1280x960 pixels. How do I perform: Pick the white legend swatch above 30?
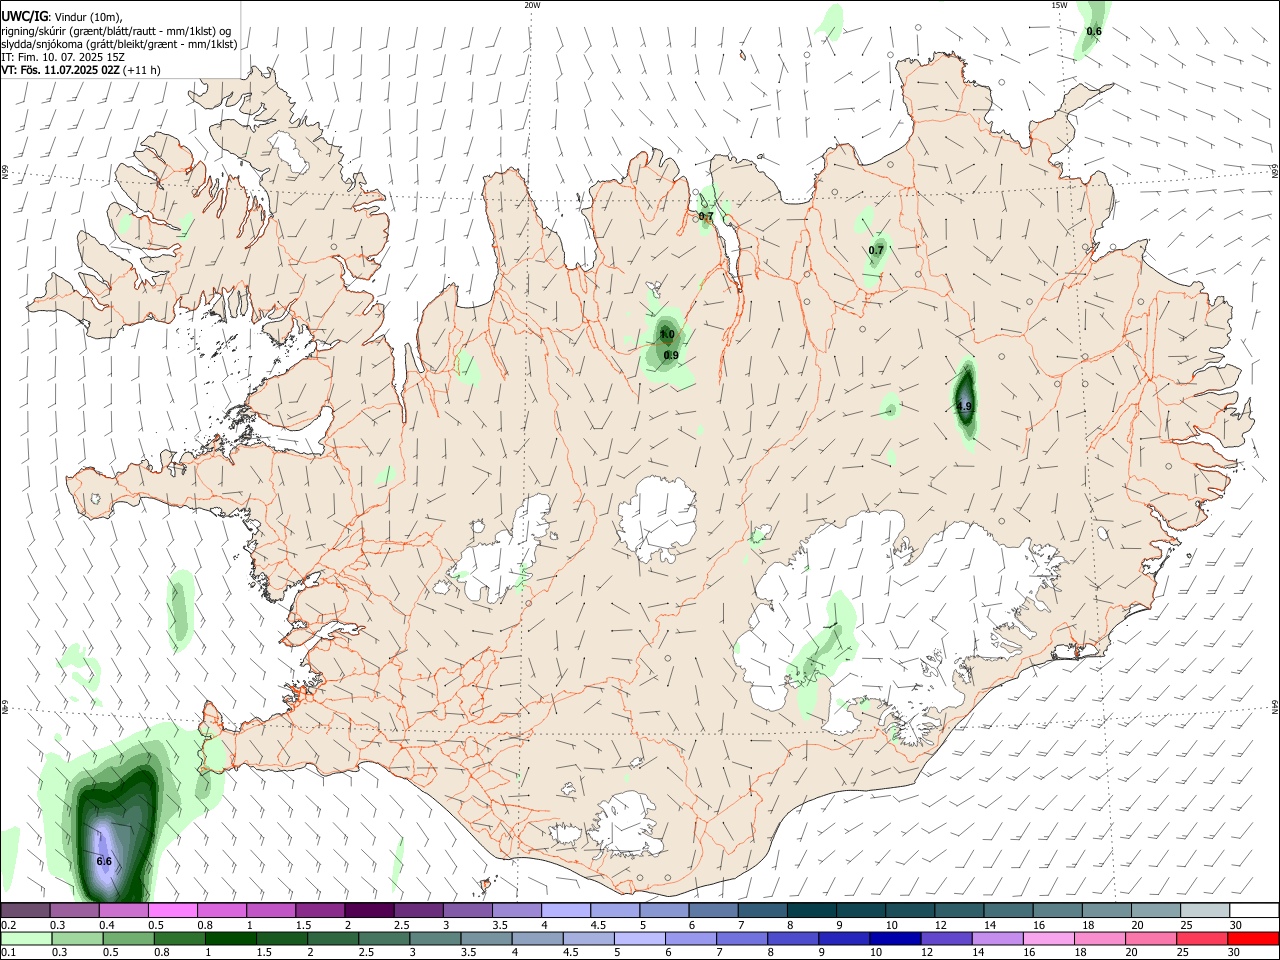[1253, 910]
